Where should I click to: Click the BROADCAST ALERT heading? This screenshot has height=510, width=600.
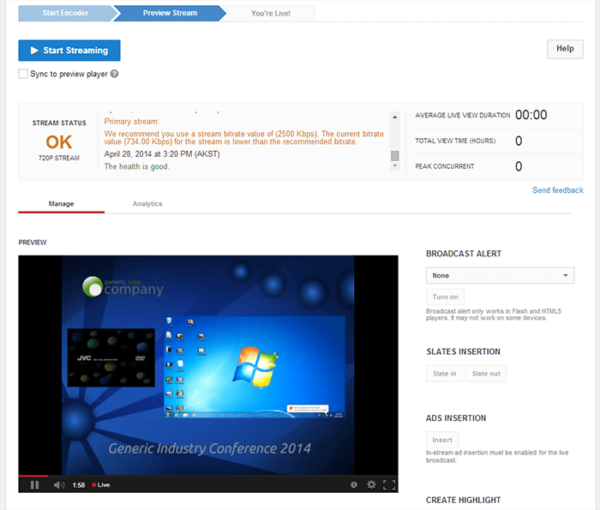point(463,254)
